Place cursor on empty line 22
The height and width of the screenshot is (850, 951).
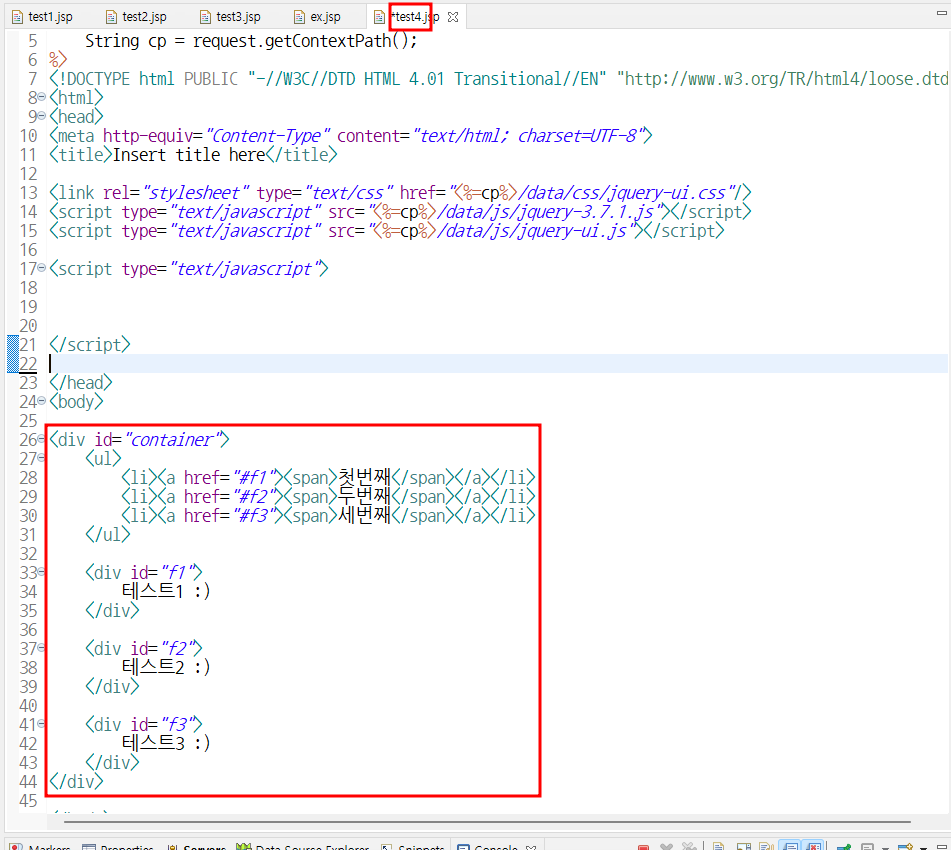497,363
